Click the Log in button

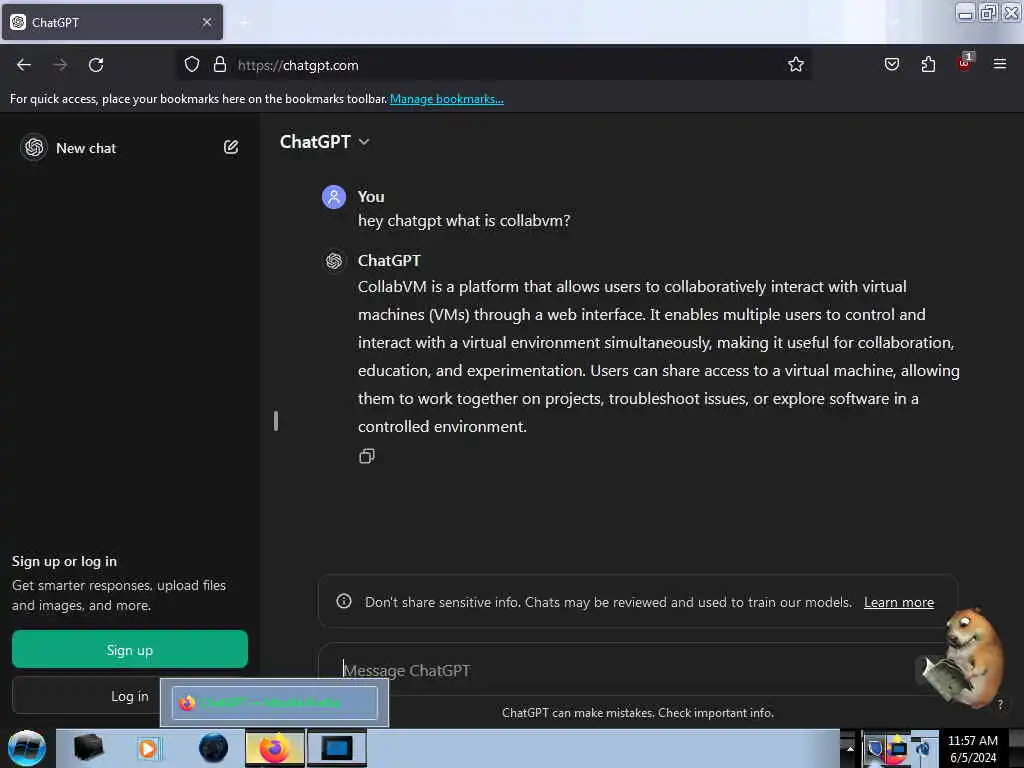click(x=129, y=696)
